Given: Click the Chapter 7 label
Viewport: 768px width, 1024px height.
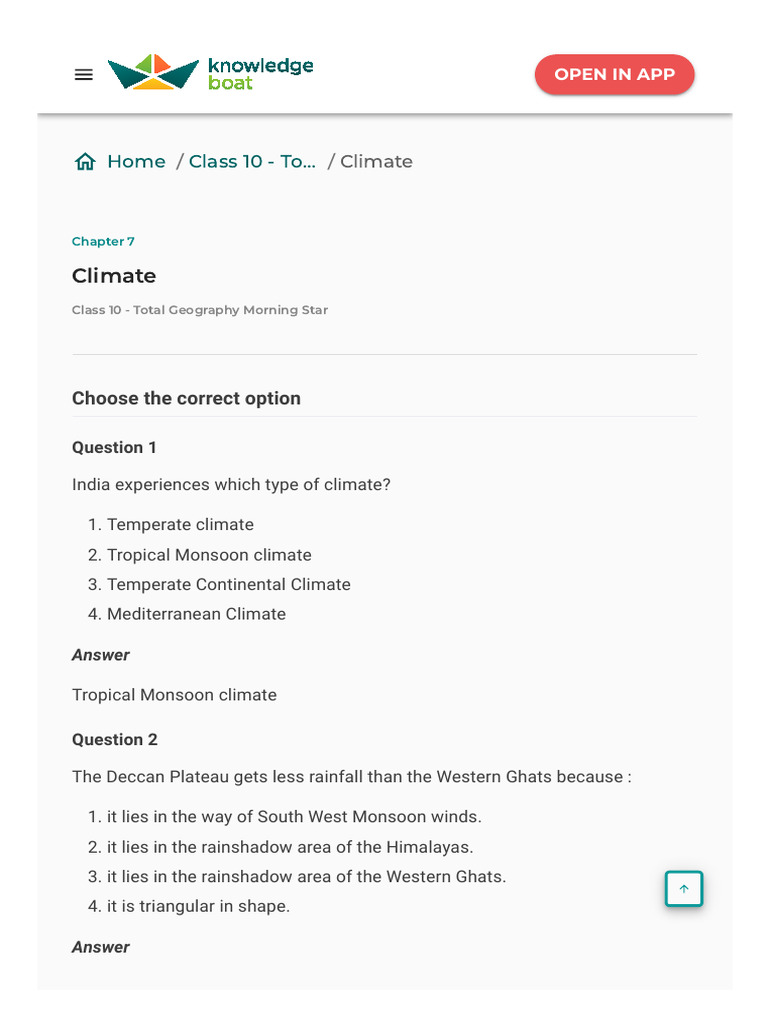Looking at the screenshot, I should (x=103, y=242).
